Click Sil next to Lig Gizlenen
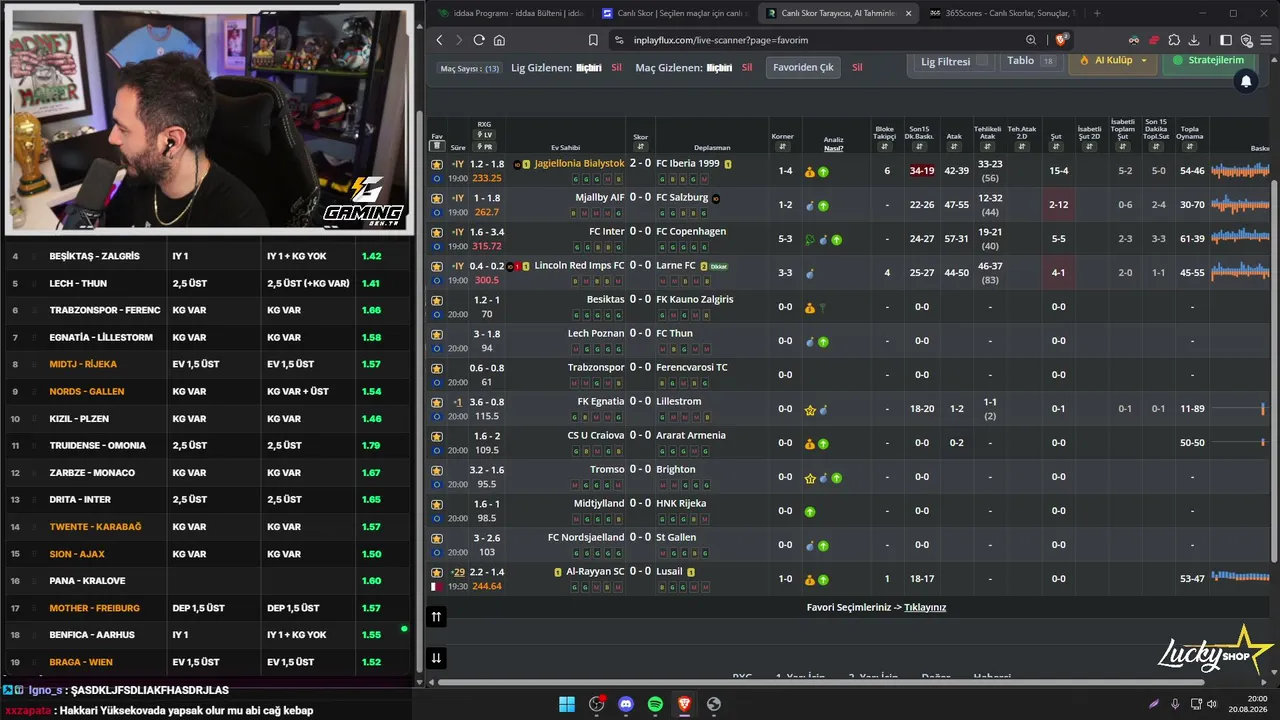The height and width of the screenshot is (720, 1280). (617, 68)
